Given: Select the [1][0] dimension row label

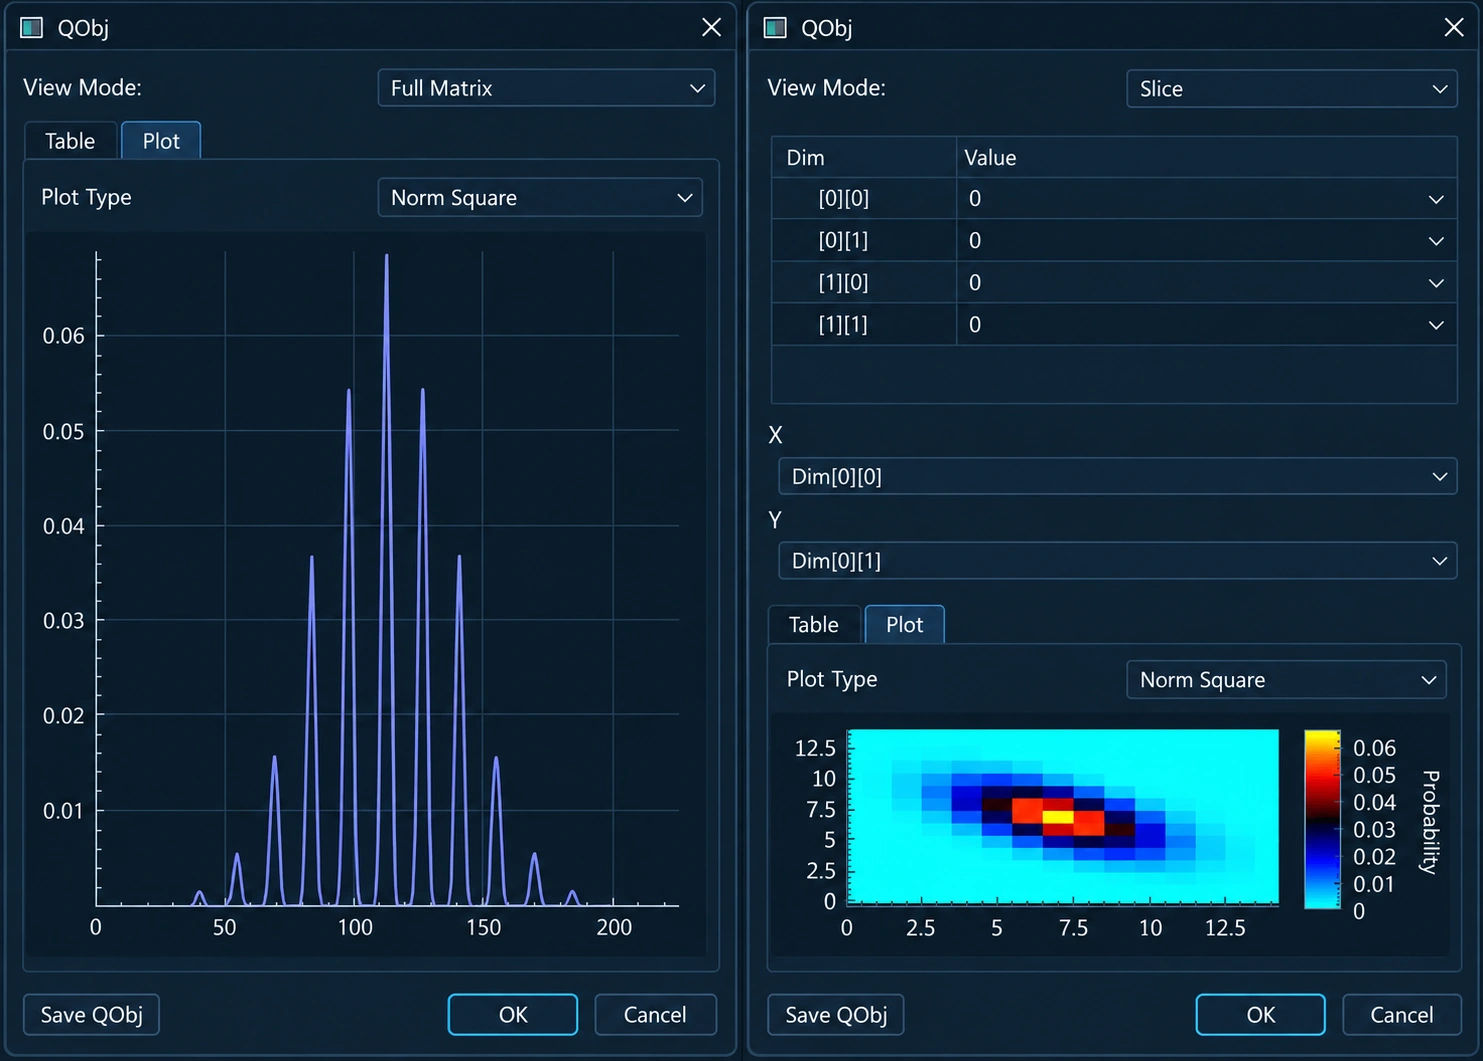Looking at the screenshot, I should [844, 283].
